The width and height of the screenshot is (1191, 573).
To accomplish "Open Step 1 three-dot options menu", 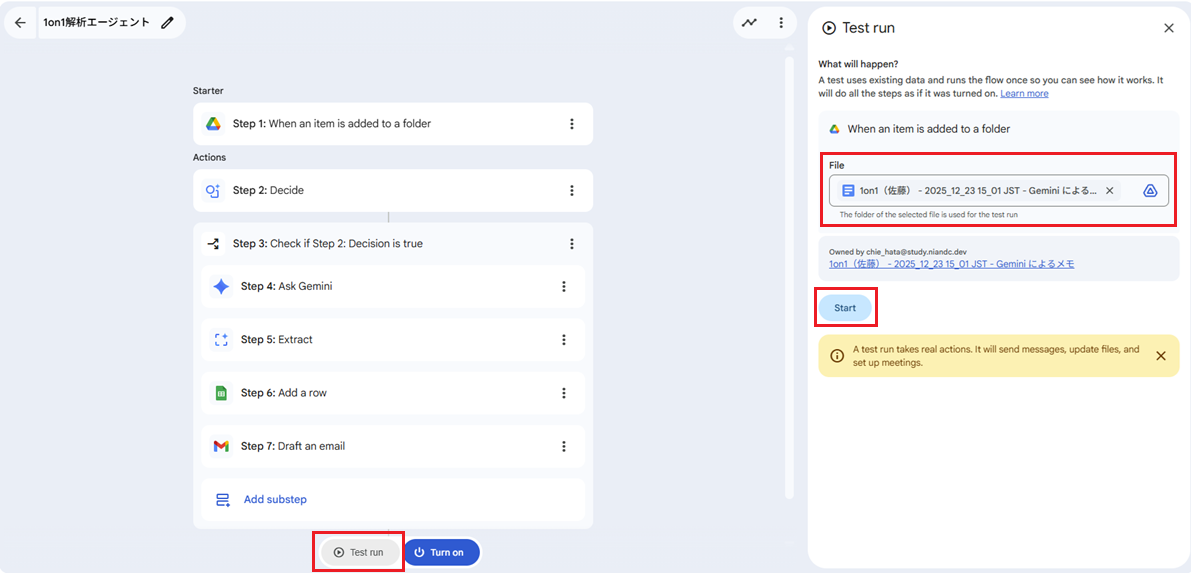I will pos(572,124).
